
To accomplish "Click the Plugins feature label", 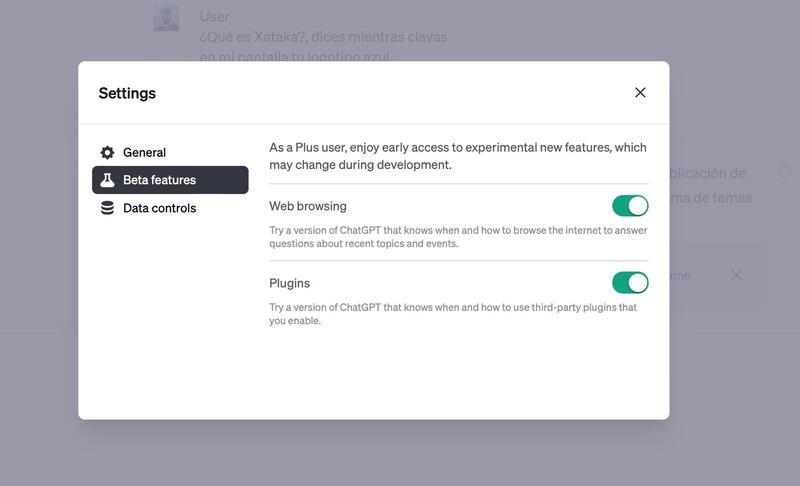I will (x=289, y=283).
